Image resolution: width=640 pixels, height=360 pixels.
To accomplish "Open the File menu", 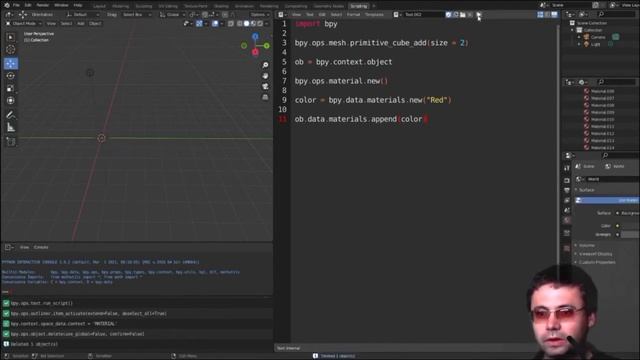I will 16,5.
